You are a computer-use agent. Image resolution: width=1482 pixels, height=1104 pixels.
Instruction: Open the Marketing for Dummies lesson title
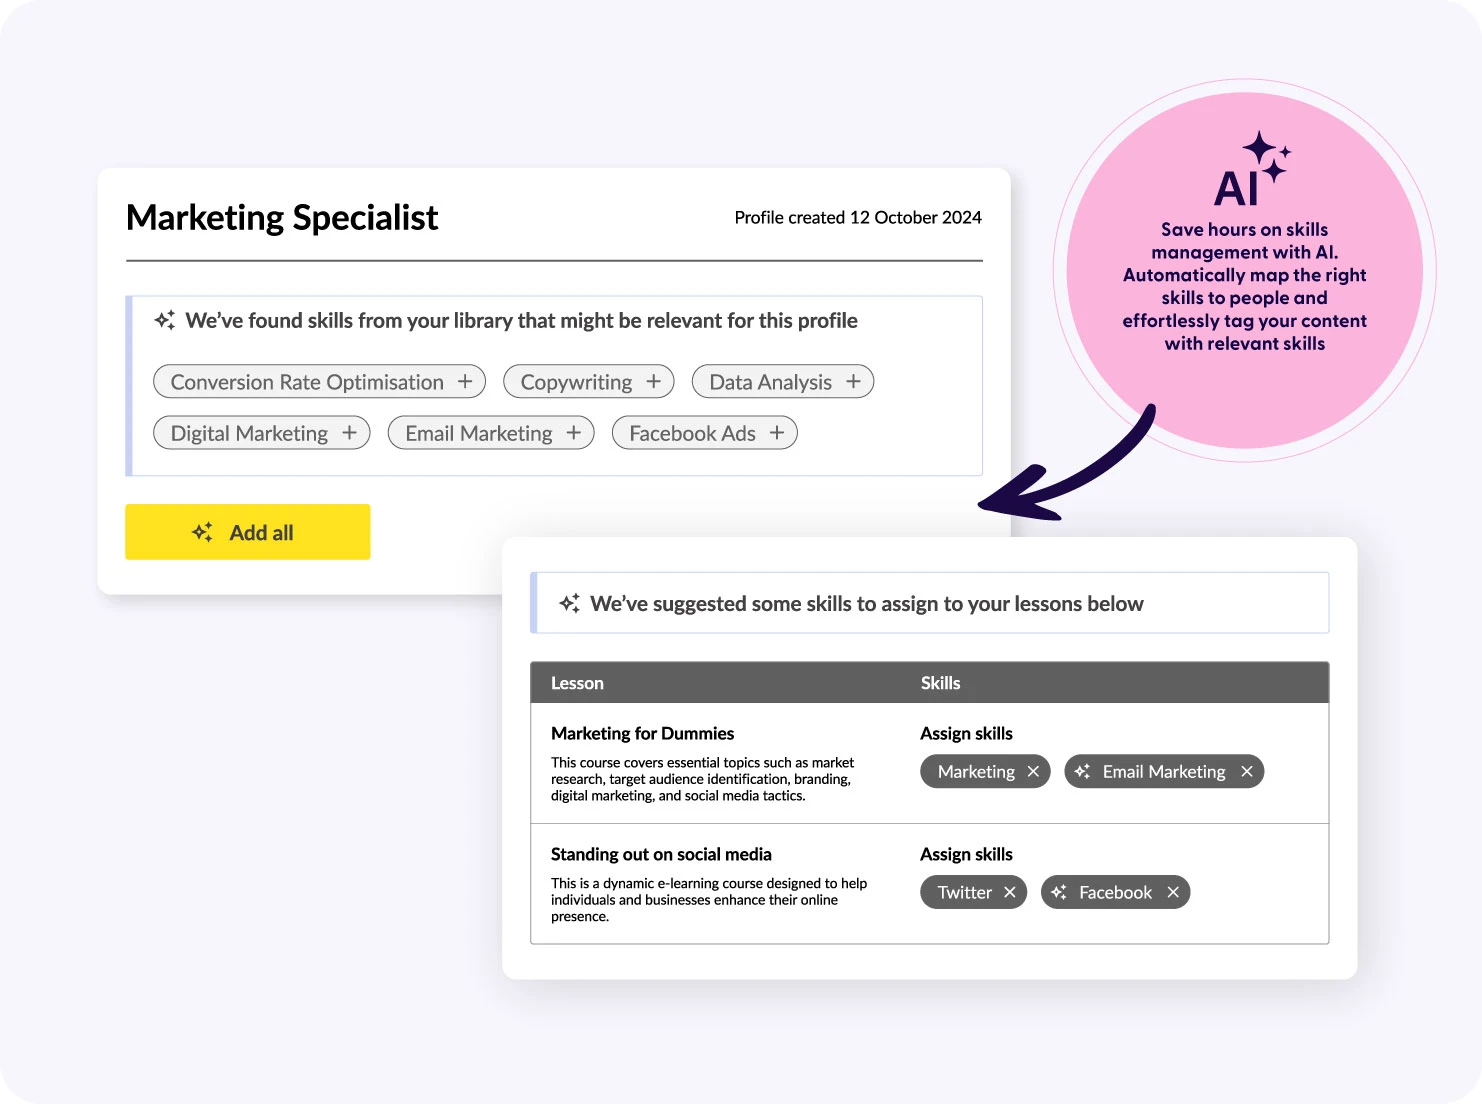click(642, 733)
